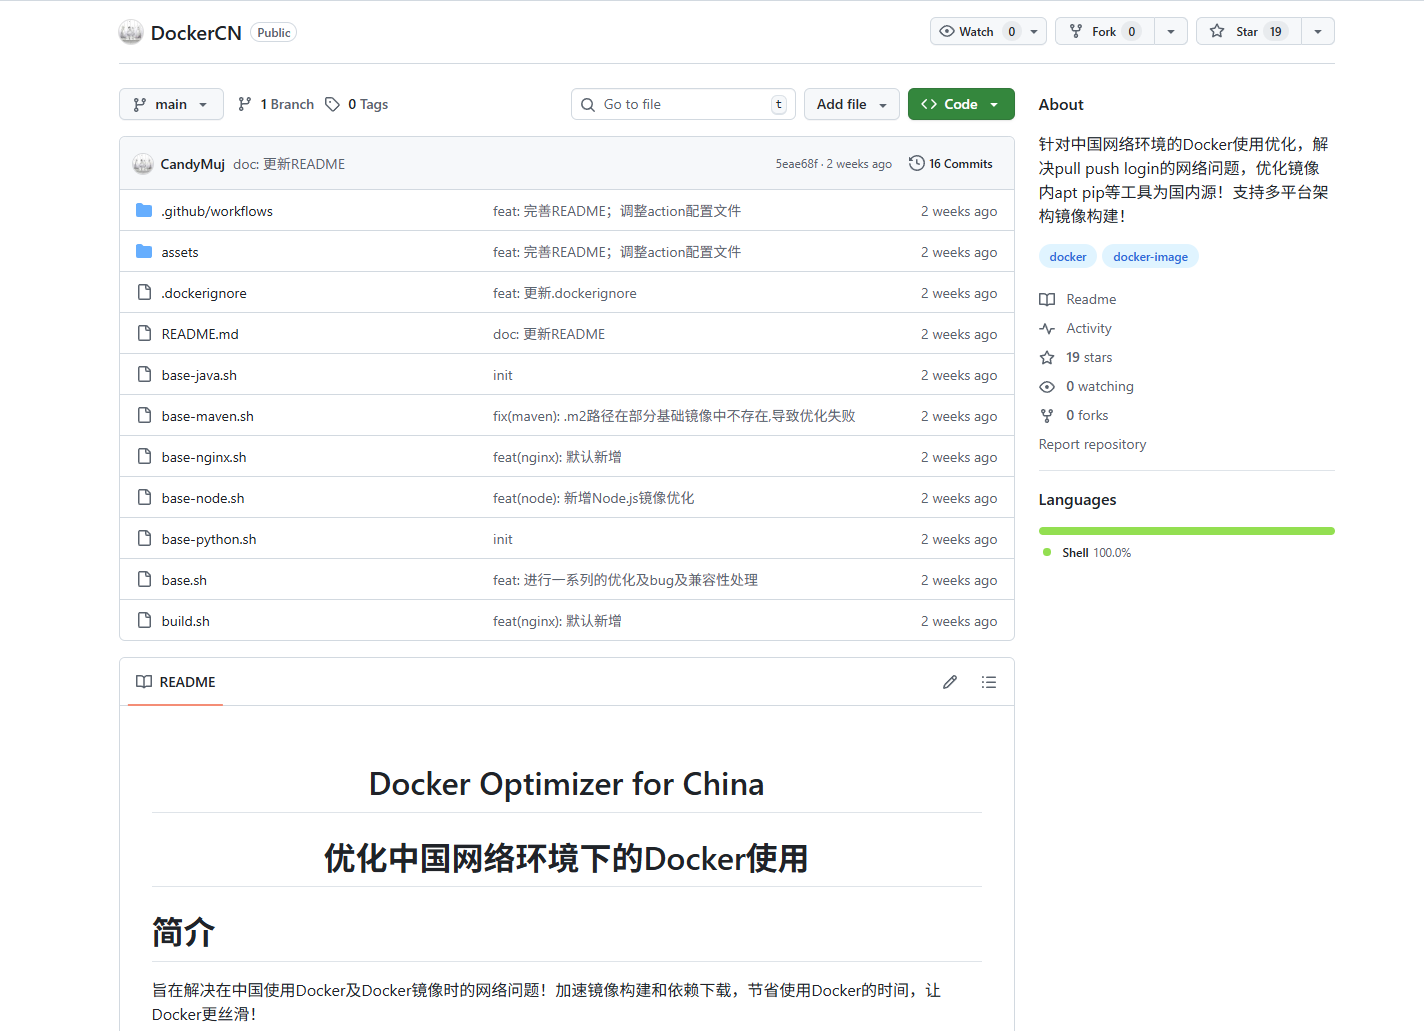Fork the repository
This screenshot has height=1031, width=1424.
[1104, 31]
